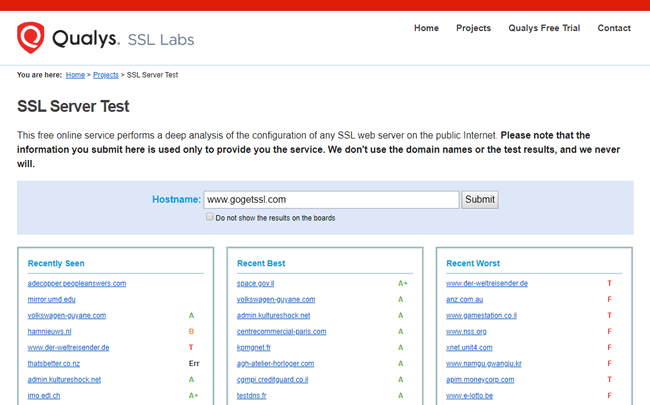Click the 'Recently Seen' panel title
Screen dimensions: 650x405
(56, 263)
